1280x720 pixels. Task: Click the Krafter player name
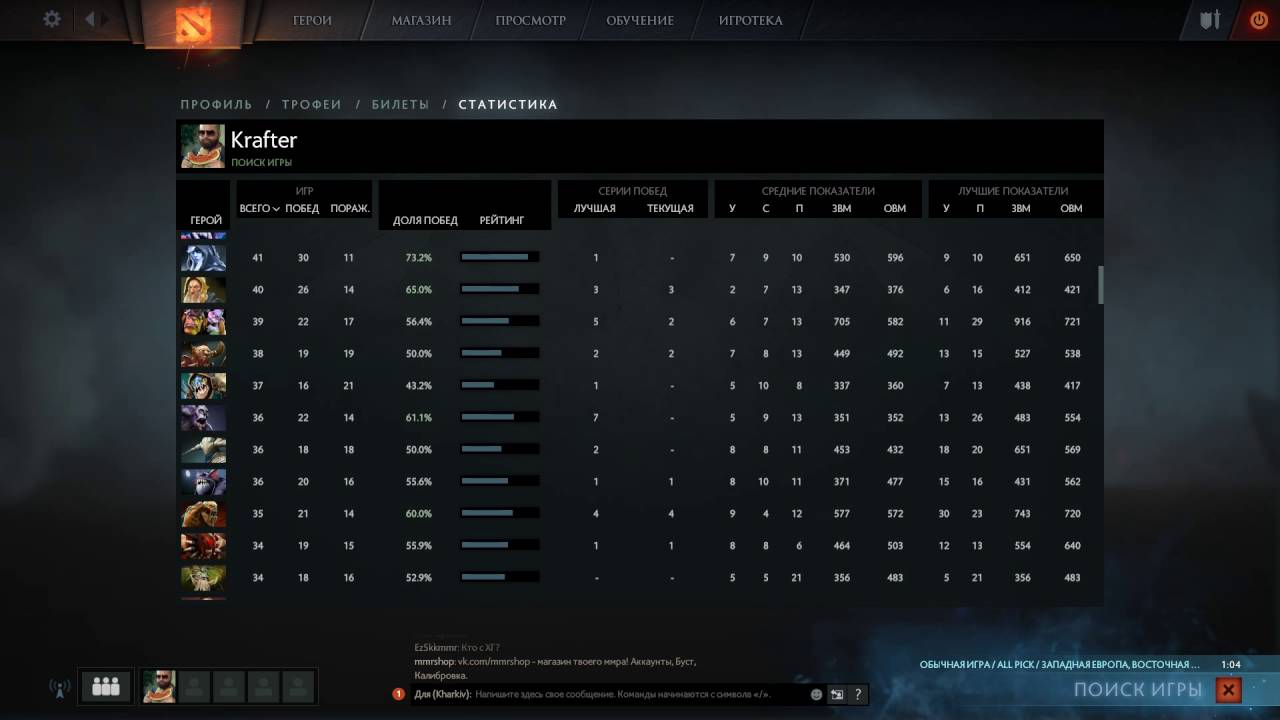point(264,140)
